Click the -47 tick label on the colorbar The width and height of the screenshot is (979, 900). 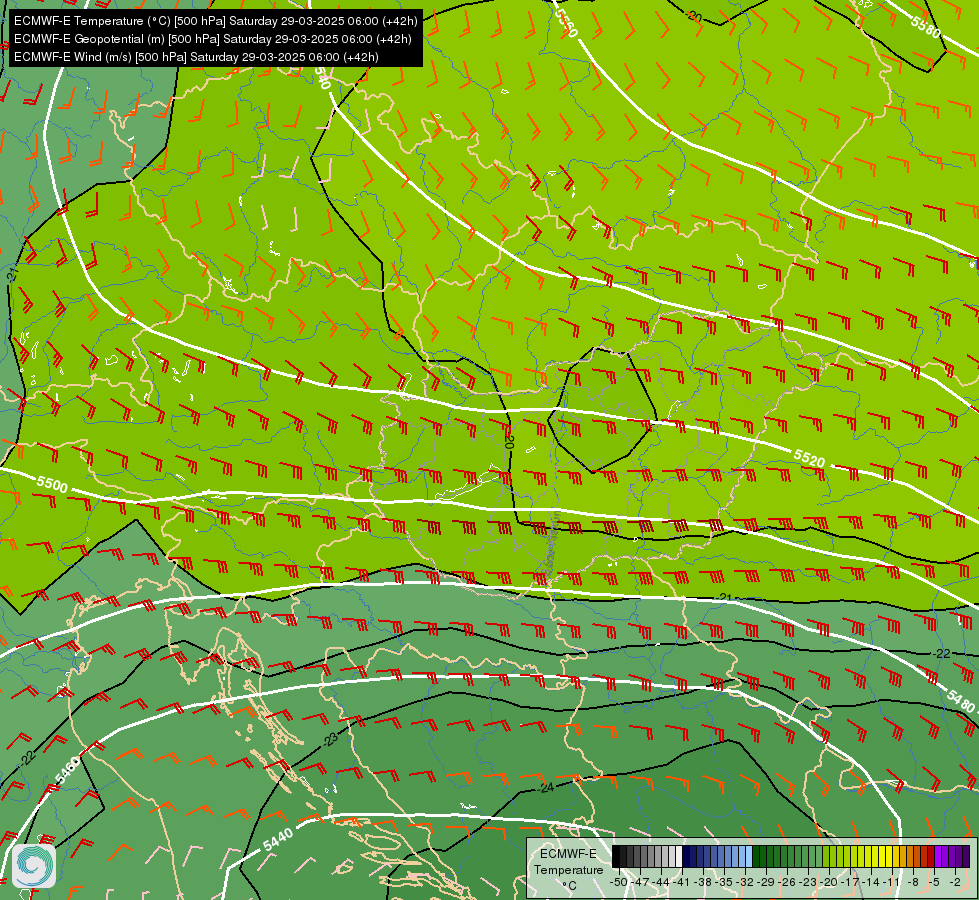tap(640, 882)
